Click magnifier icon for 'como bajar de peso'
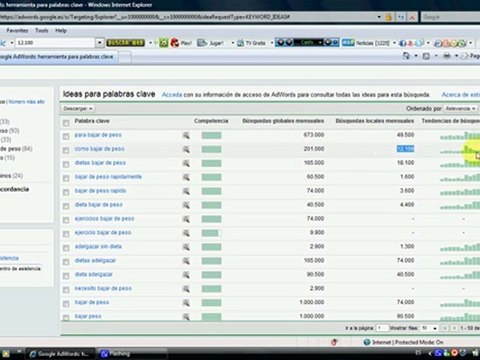Screen dimensions: 480x360 tap(186, 149)
